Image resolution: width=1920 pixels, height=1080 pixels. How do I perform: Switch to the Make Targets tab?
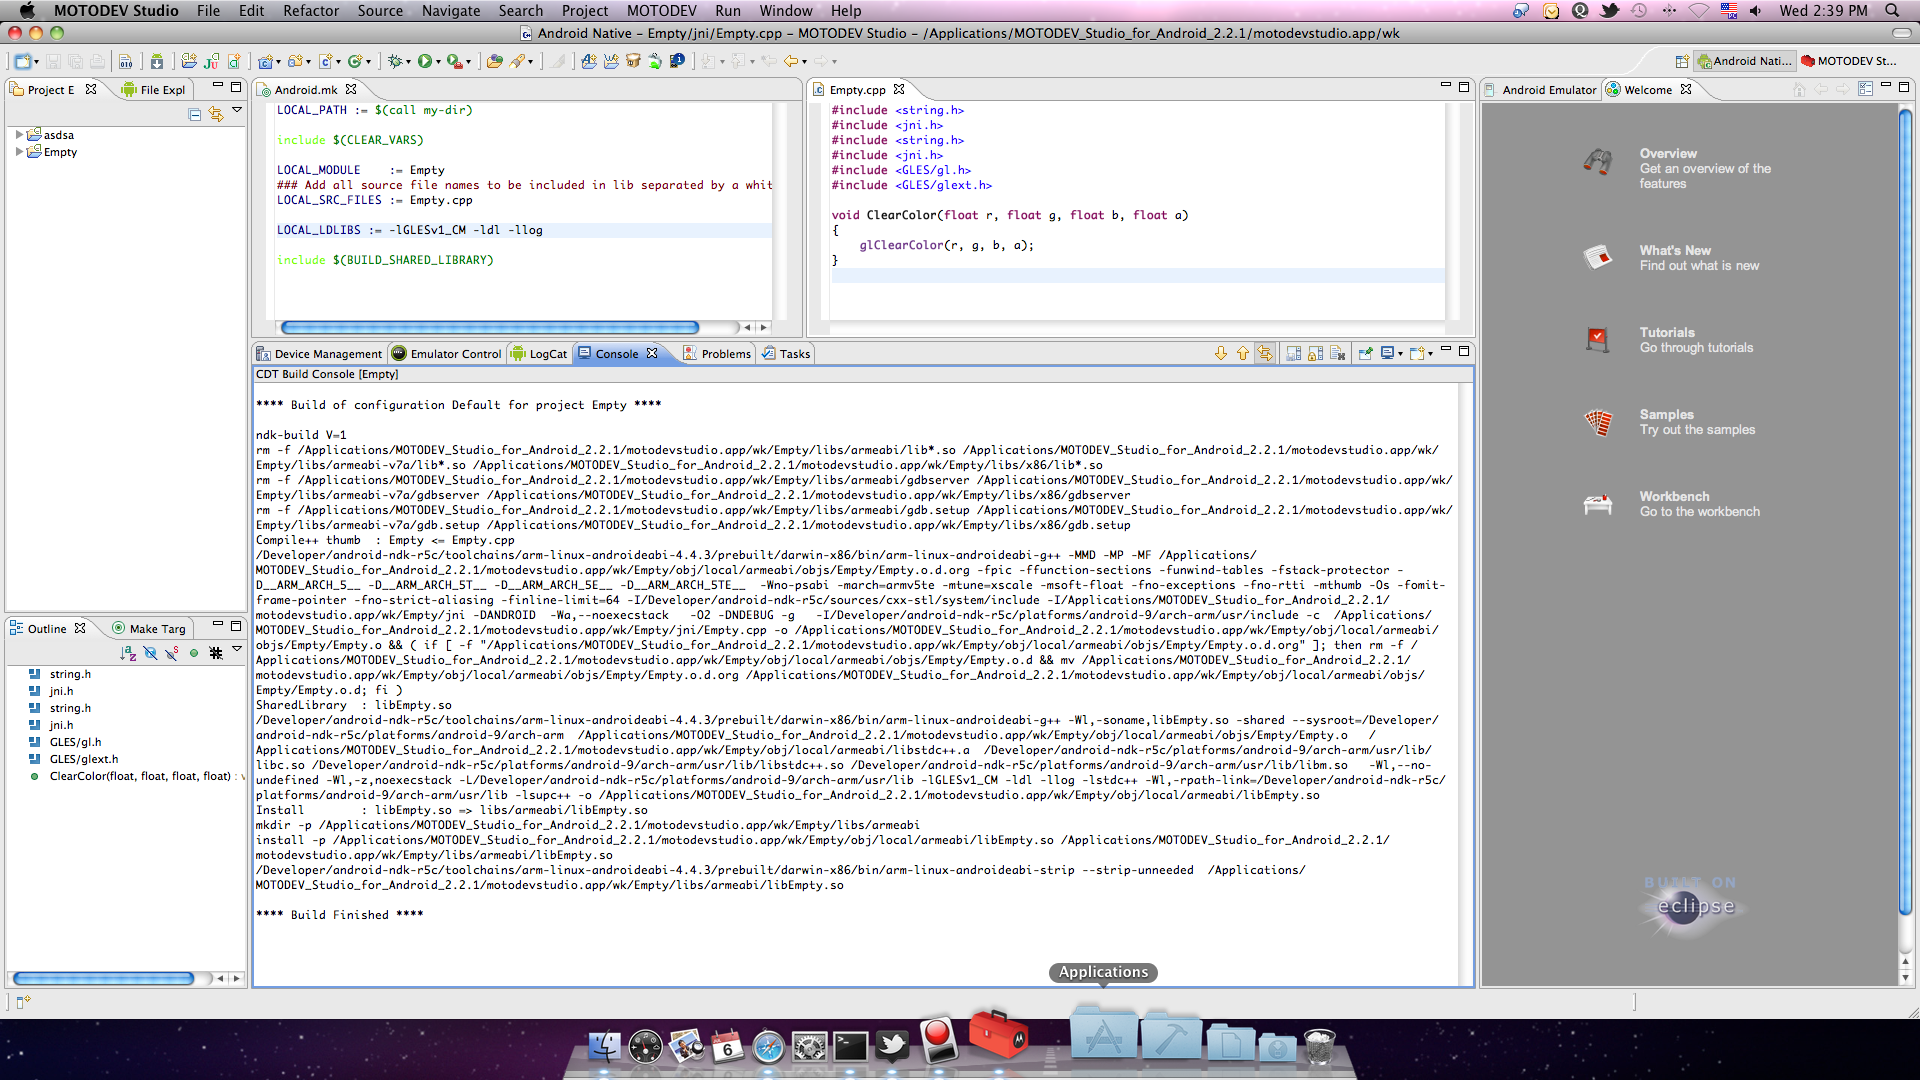coord(149,628)
